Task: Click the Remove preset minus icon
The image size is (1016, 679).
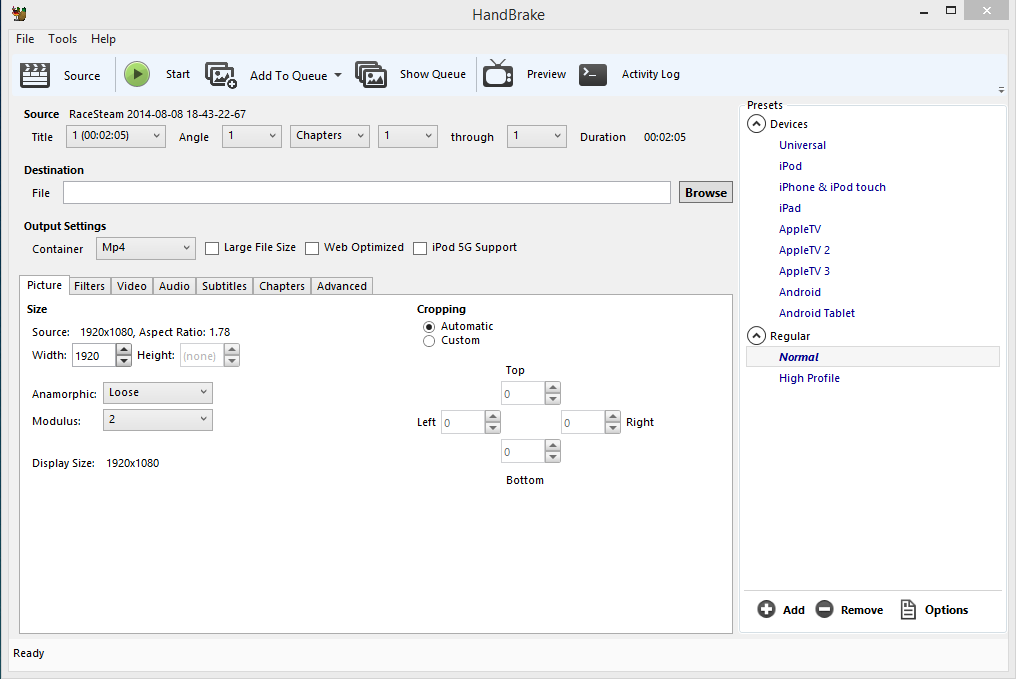Action: pyautogui.click(x=824, y=609)
